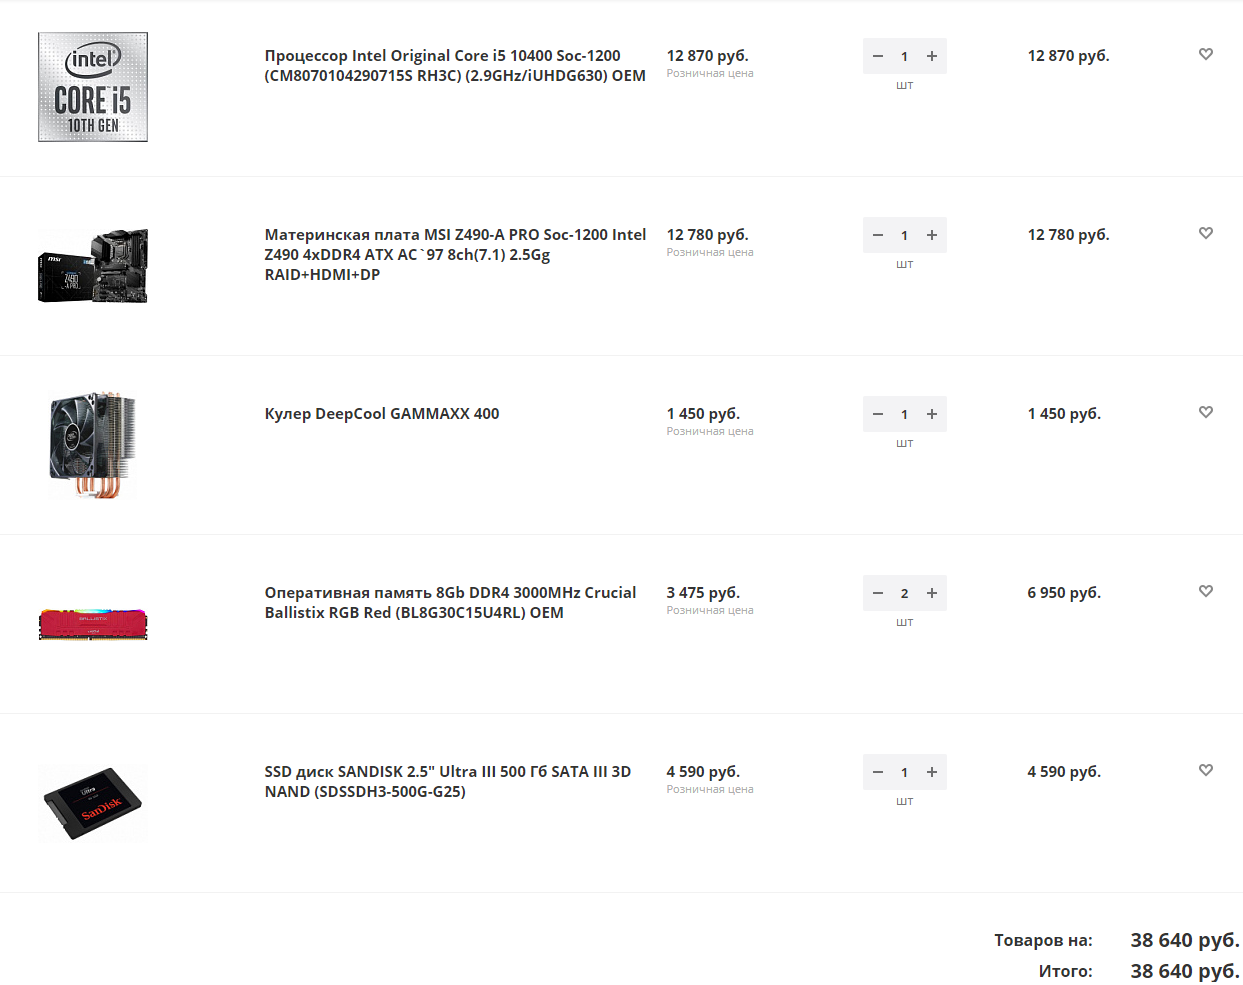The image size is (1243, 985).
Task: Click the DeepCool cooler product image
Action: coord(93,446)
